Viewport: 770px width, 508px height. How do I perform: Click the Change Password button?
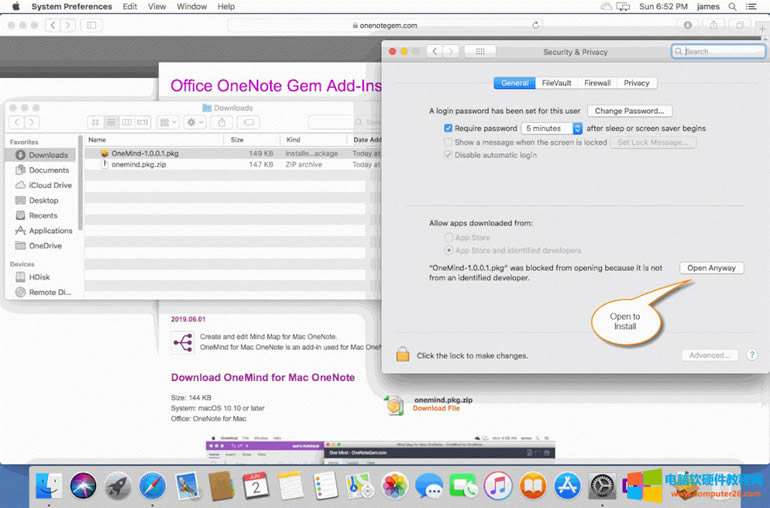click(x=629, y=111)
